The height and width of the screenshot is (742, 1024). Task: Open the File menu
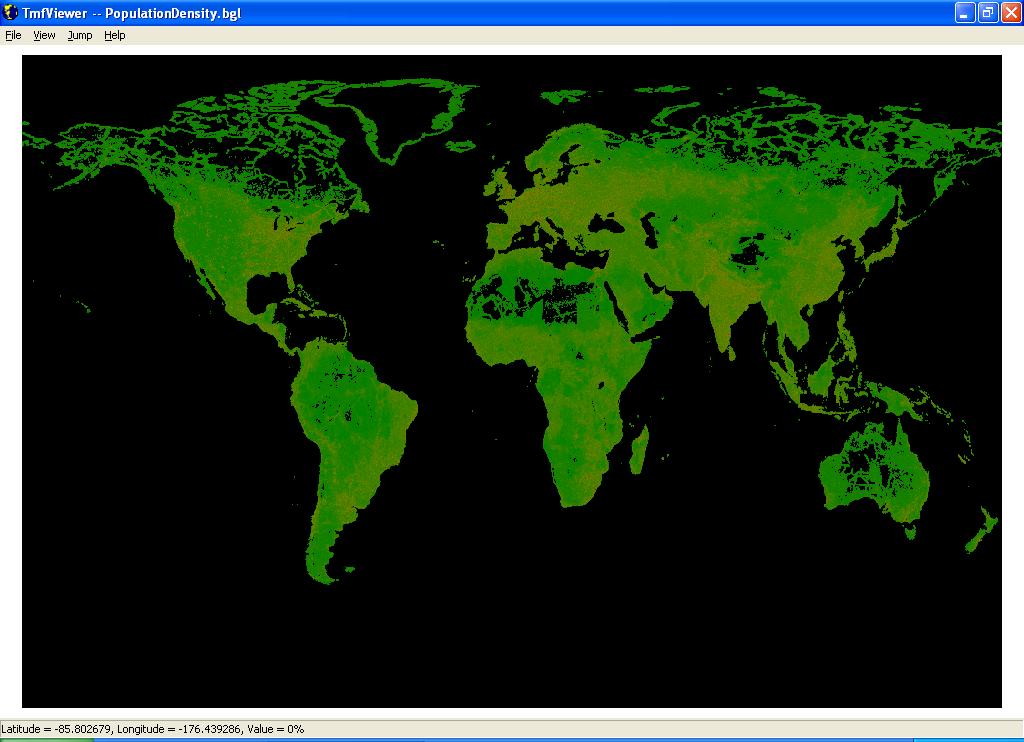pyautogui.click(x=13, y=35)
